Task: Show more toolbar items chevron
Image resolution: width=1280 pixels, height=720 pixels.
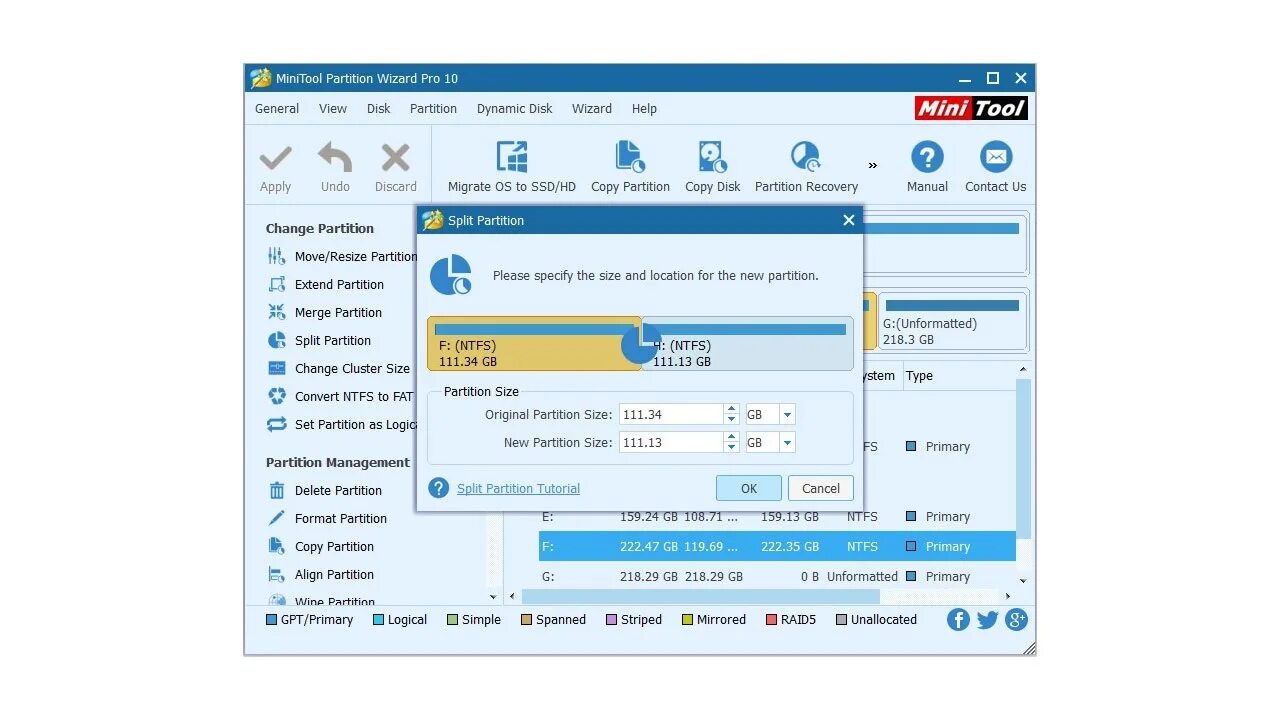Action: pos(872,165)
